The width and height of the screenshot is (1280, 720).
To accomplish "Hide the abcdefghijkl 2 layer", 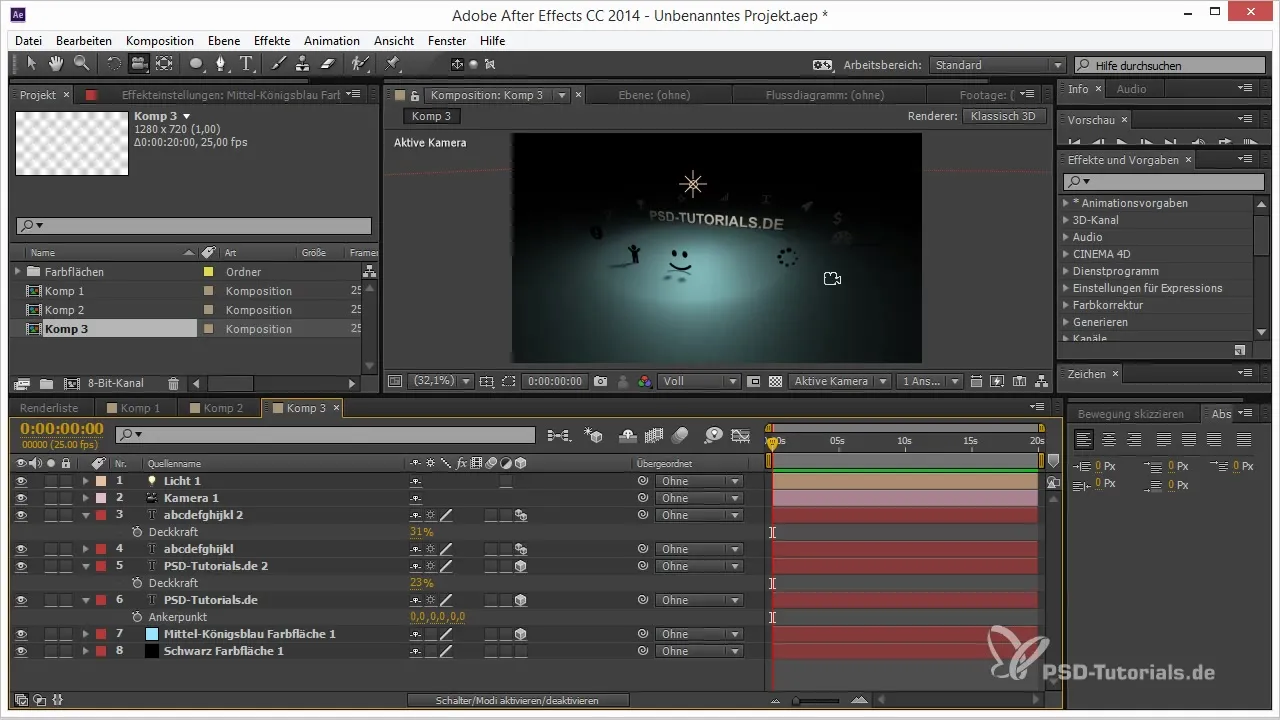I will (21, 515).
